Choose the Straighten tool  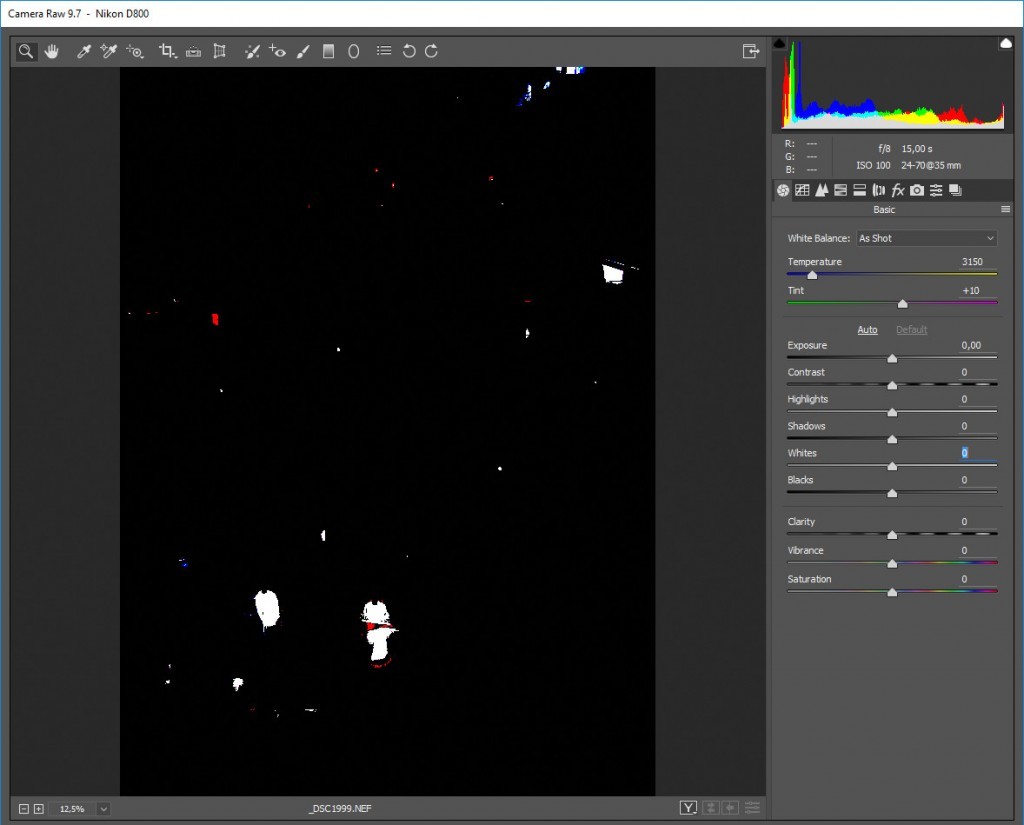(x=194, y=51)
